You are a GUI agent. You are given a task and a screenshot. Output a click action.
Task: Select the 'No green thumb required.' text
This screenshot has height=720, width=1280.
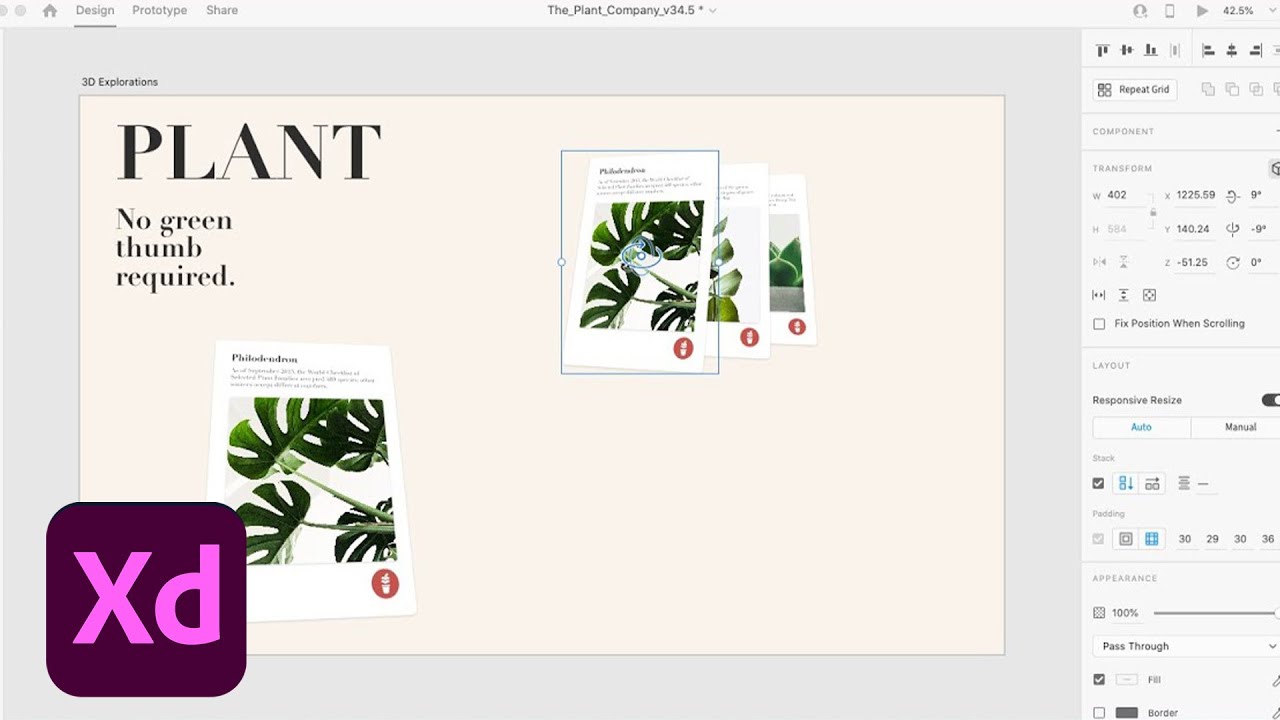[175, 248]
